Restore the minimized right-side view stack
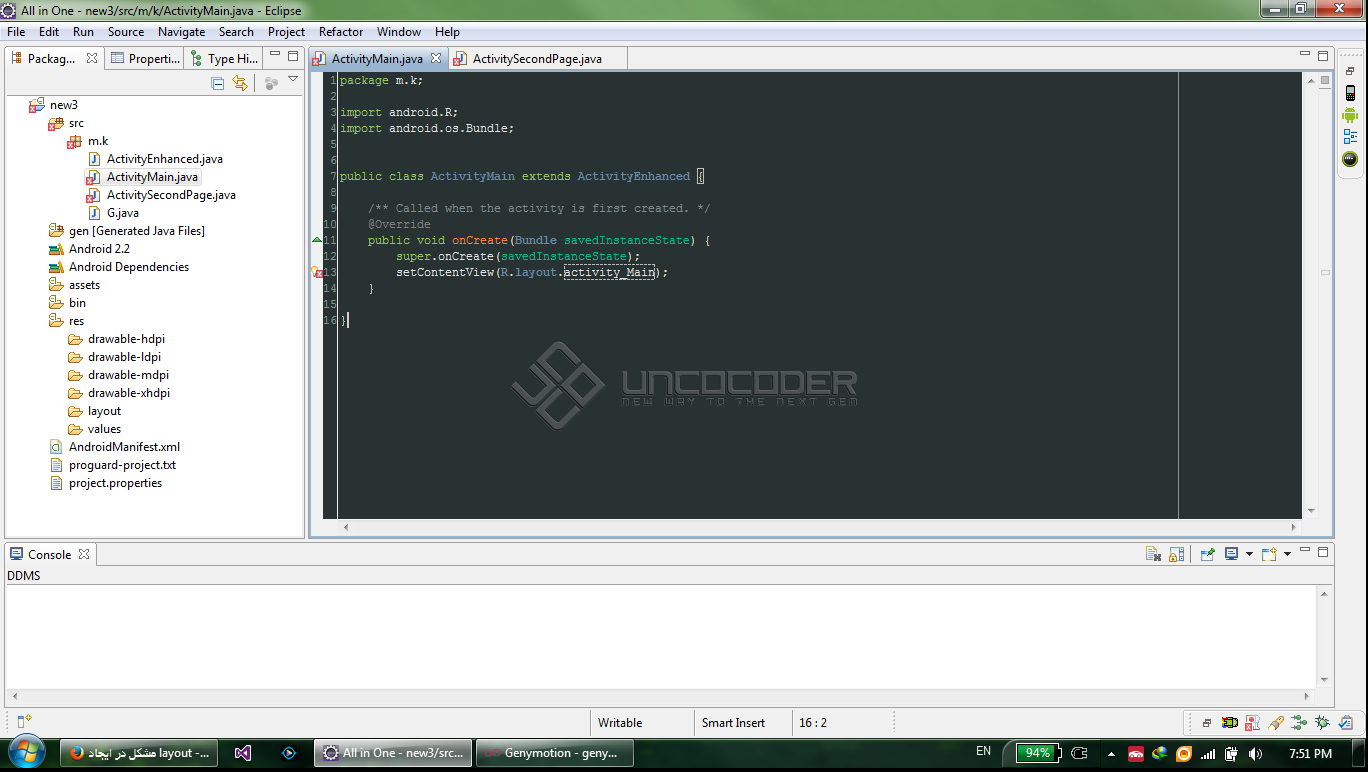This screenshot has width=1368, height=772. click(1350, 72)
